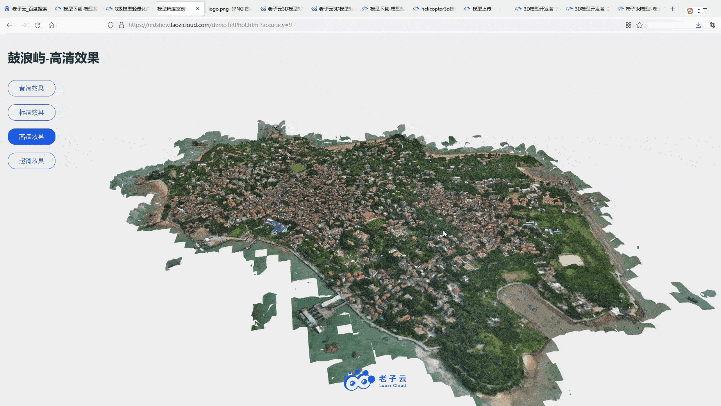The width and height of the screenshot is (721, 406).
Task: Bookmark this page with the star
Action: pyautogui.click(x=639, y=25)
